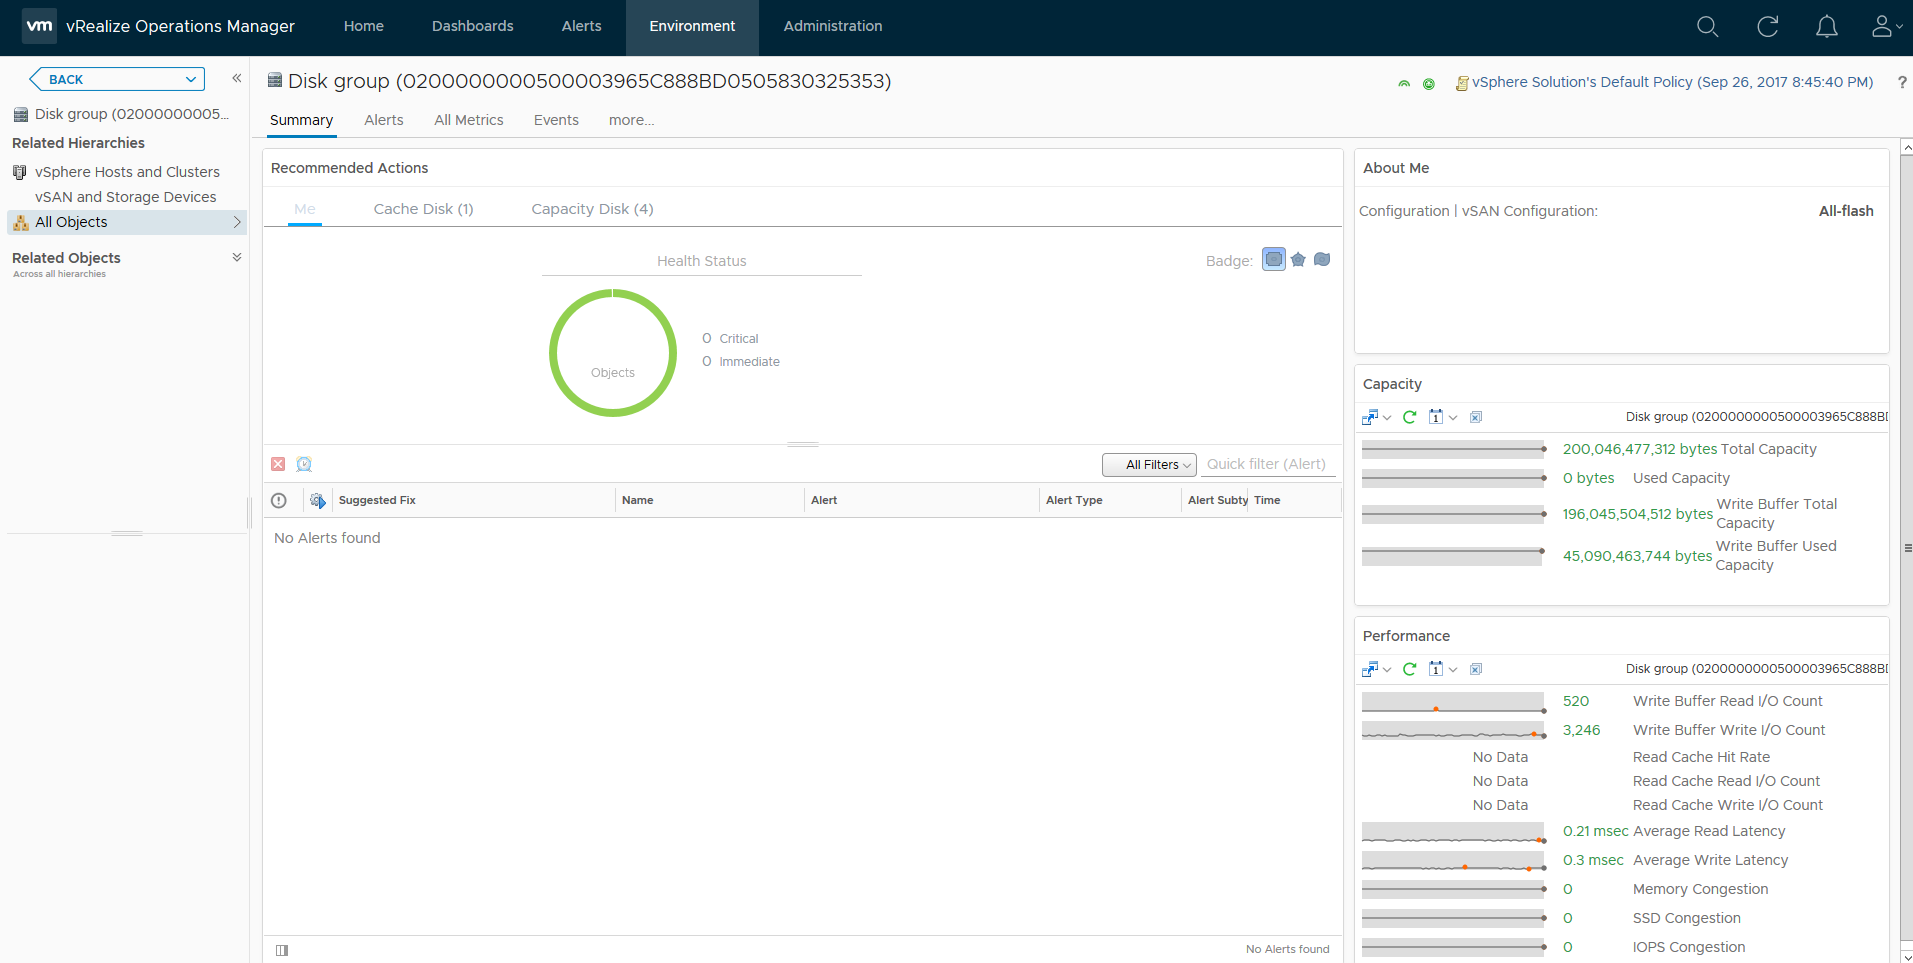
Task: Open vSphere Solution's Default Policy link
Action: pyautogui.click(x=1673, y=82)
